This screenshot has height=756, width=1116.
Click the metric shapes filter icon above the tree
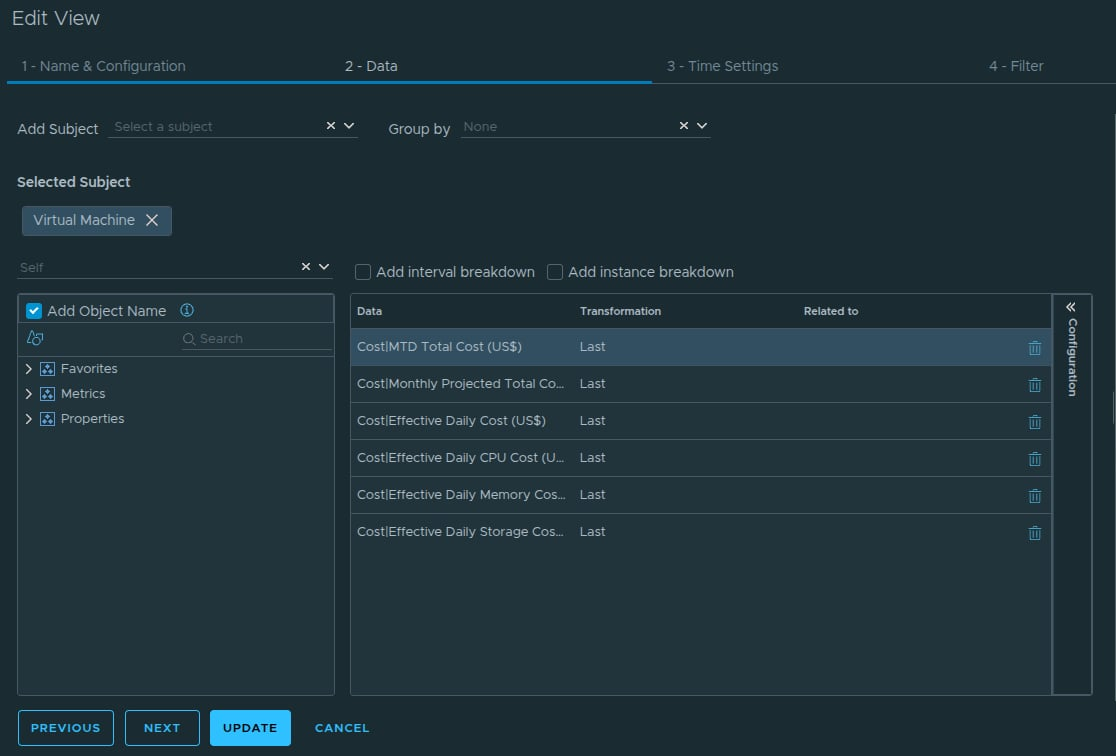[x=34, y=338]
